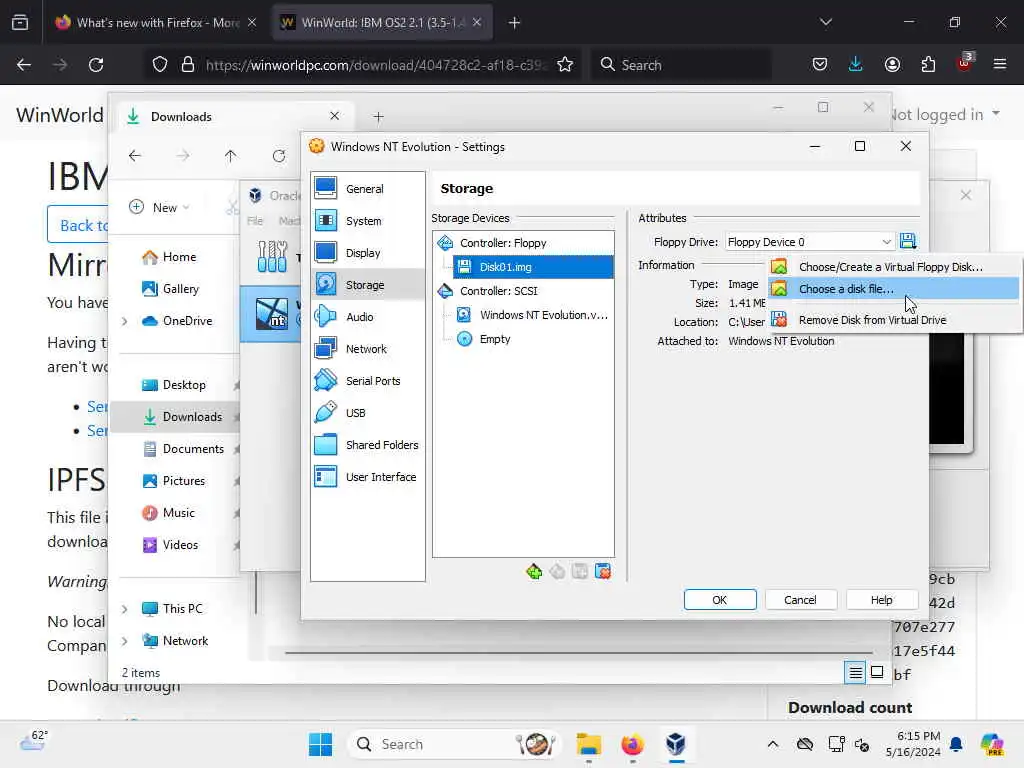Click Firefox search field
The width and height of the screenshot is (1024, 768).
pyautogui.click(x=683, y=65)
